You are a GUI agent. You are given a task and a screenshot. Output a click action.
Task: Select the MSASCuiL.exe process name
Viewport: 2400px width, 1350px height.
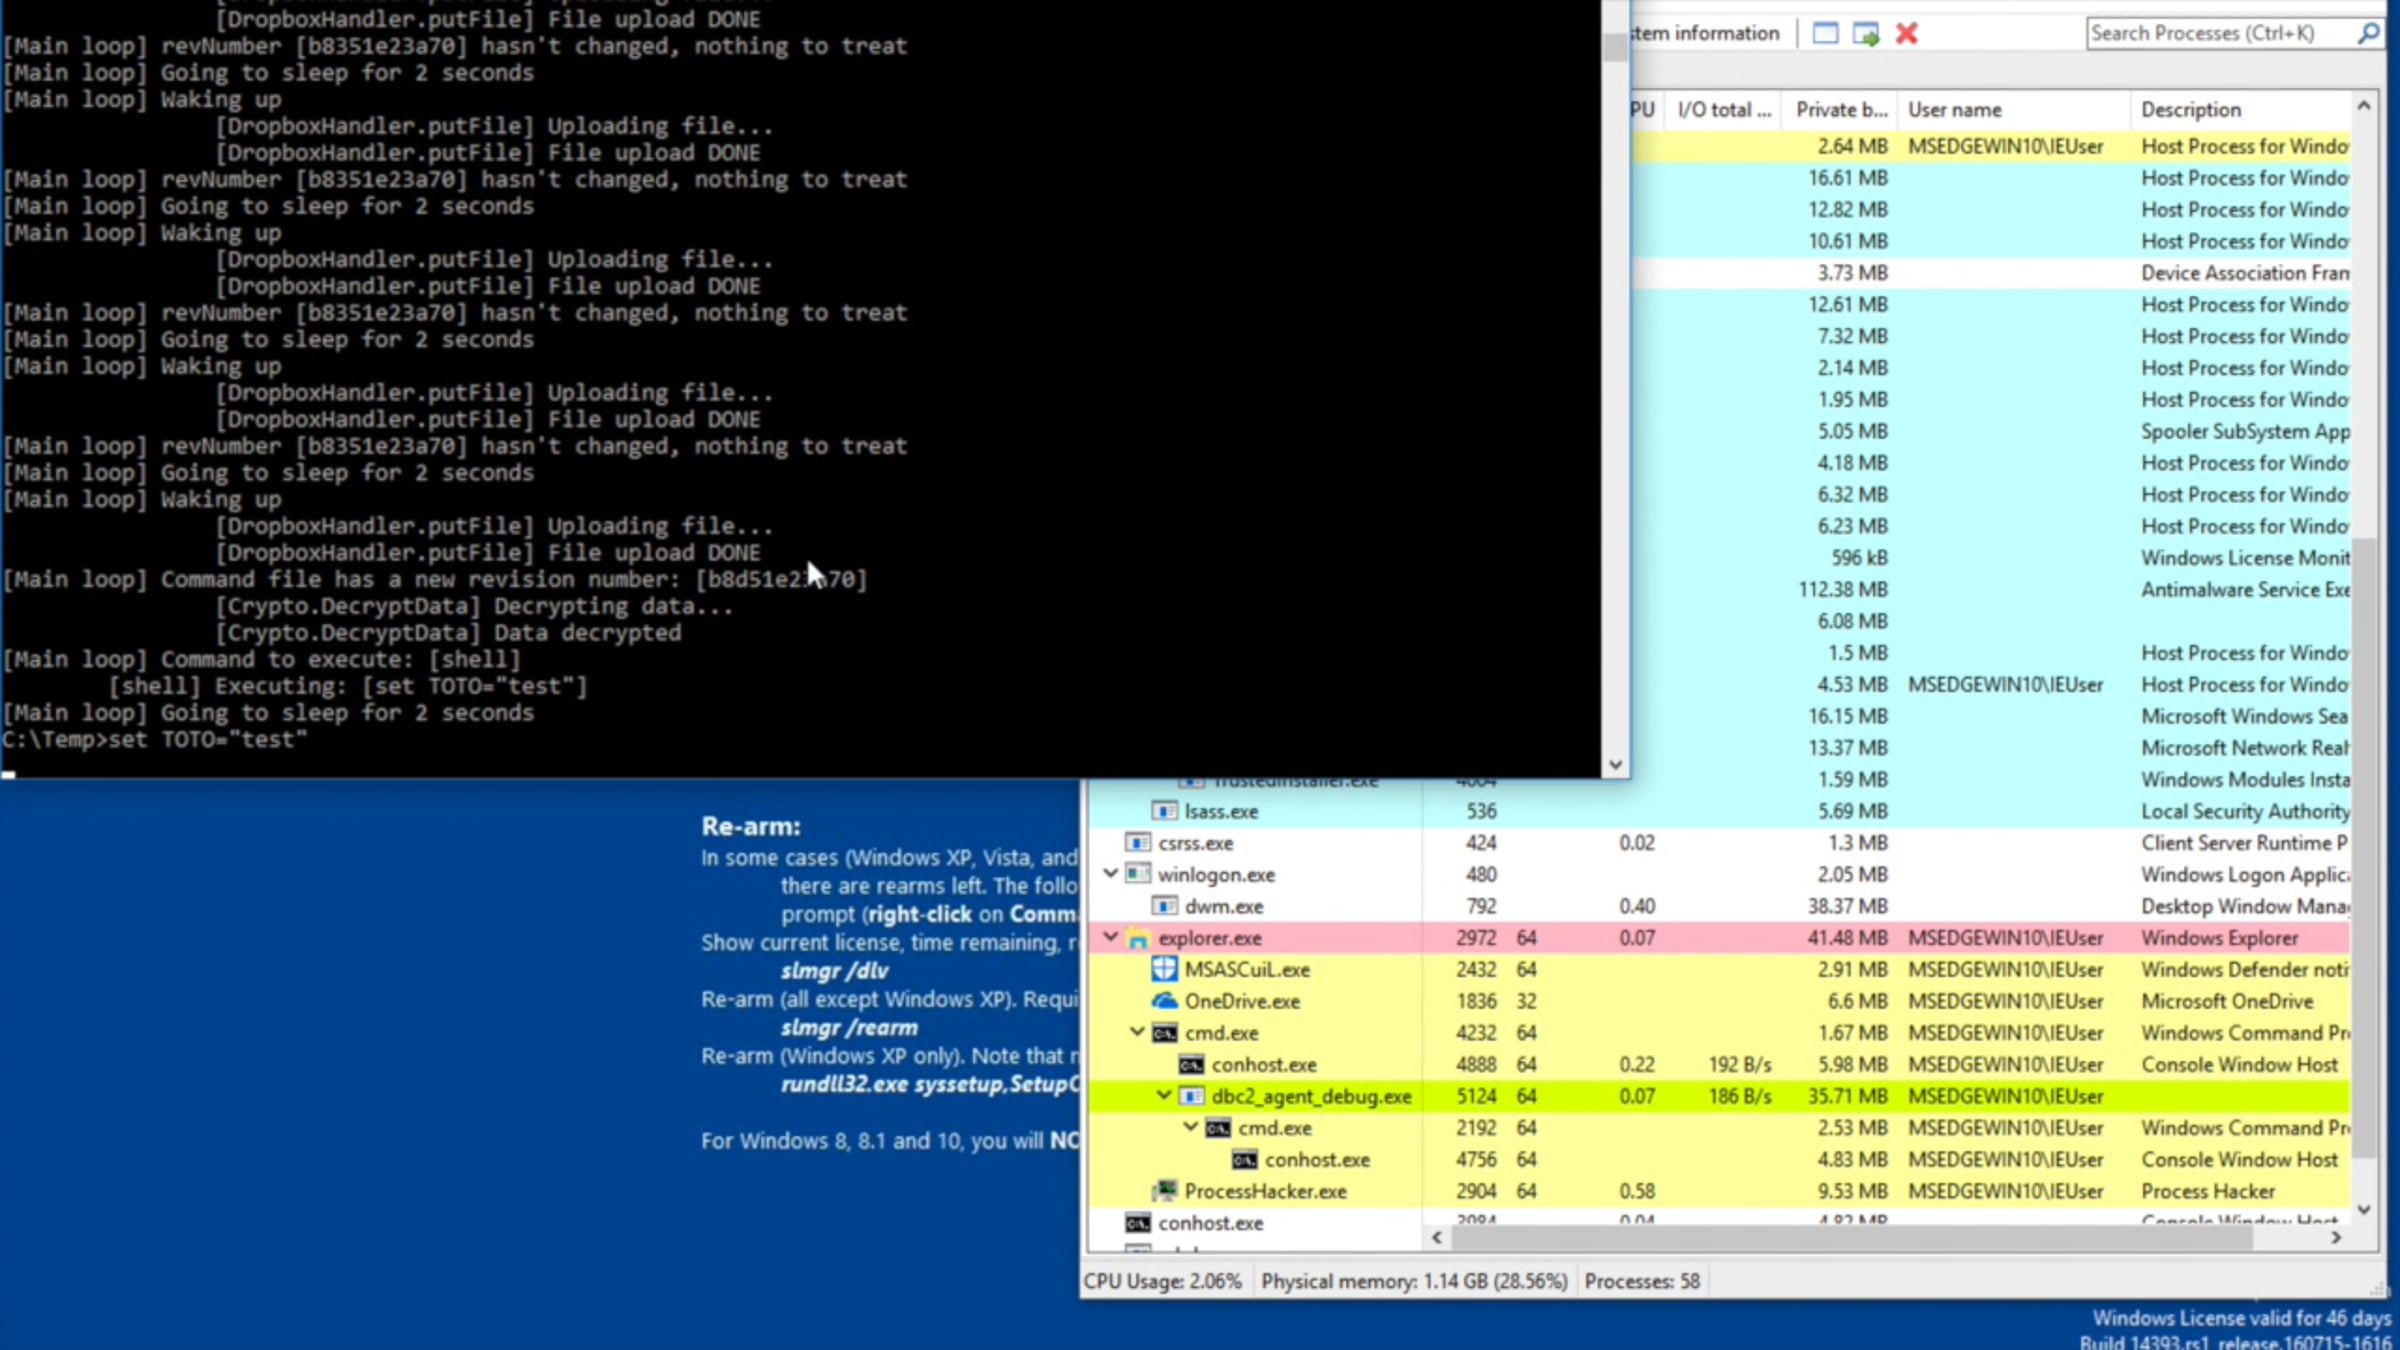pos(1247,969)
